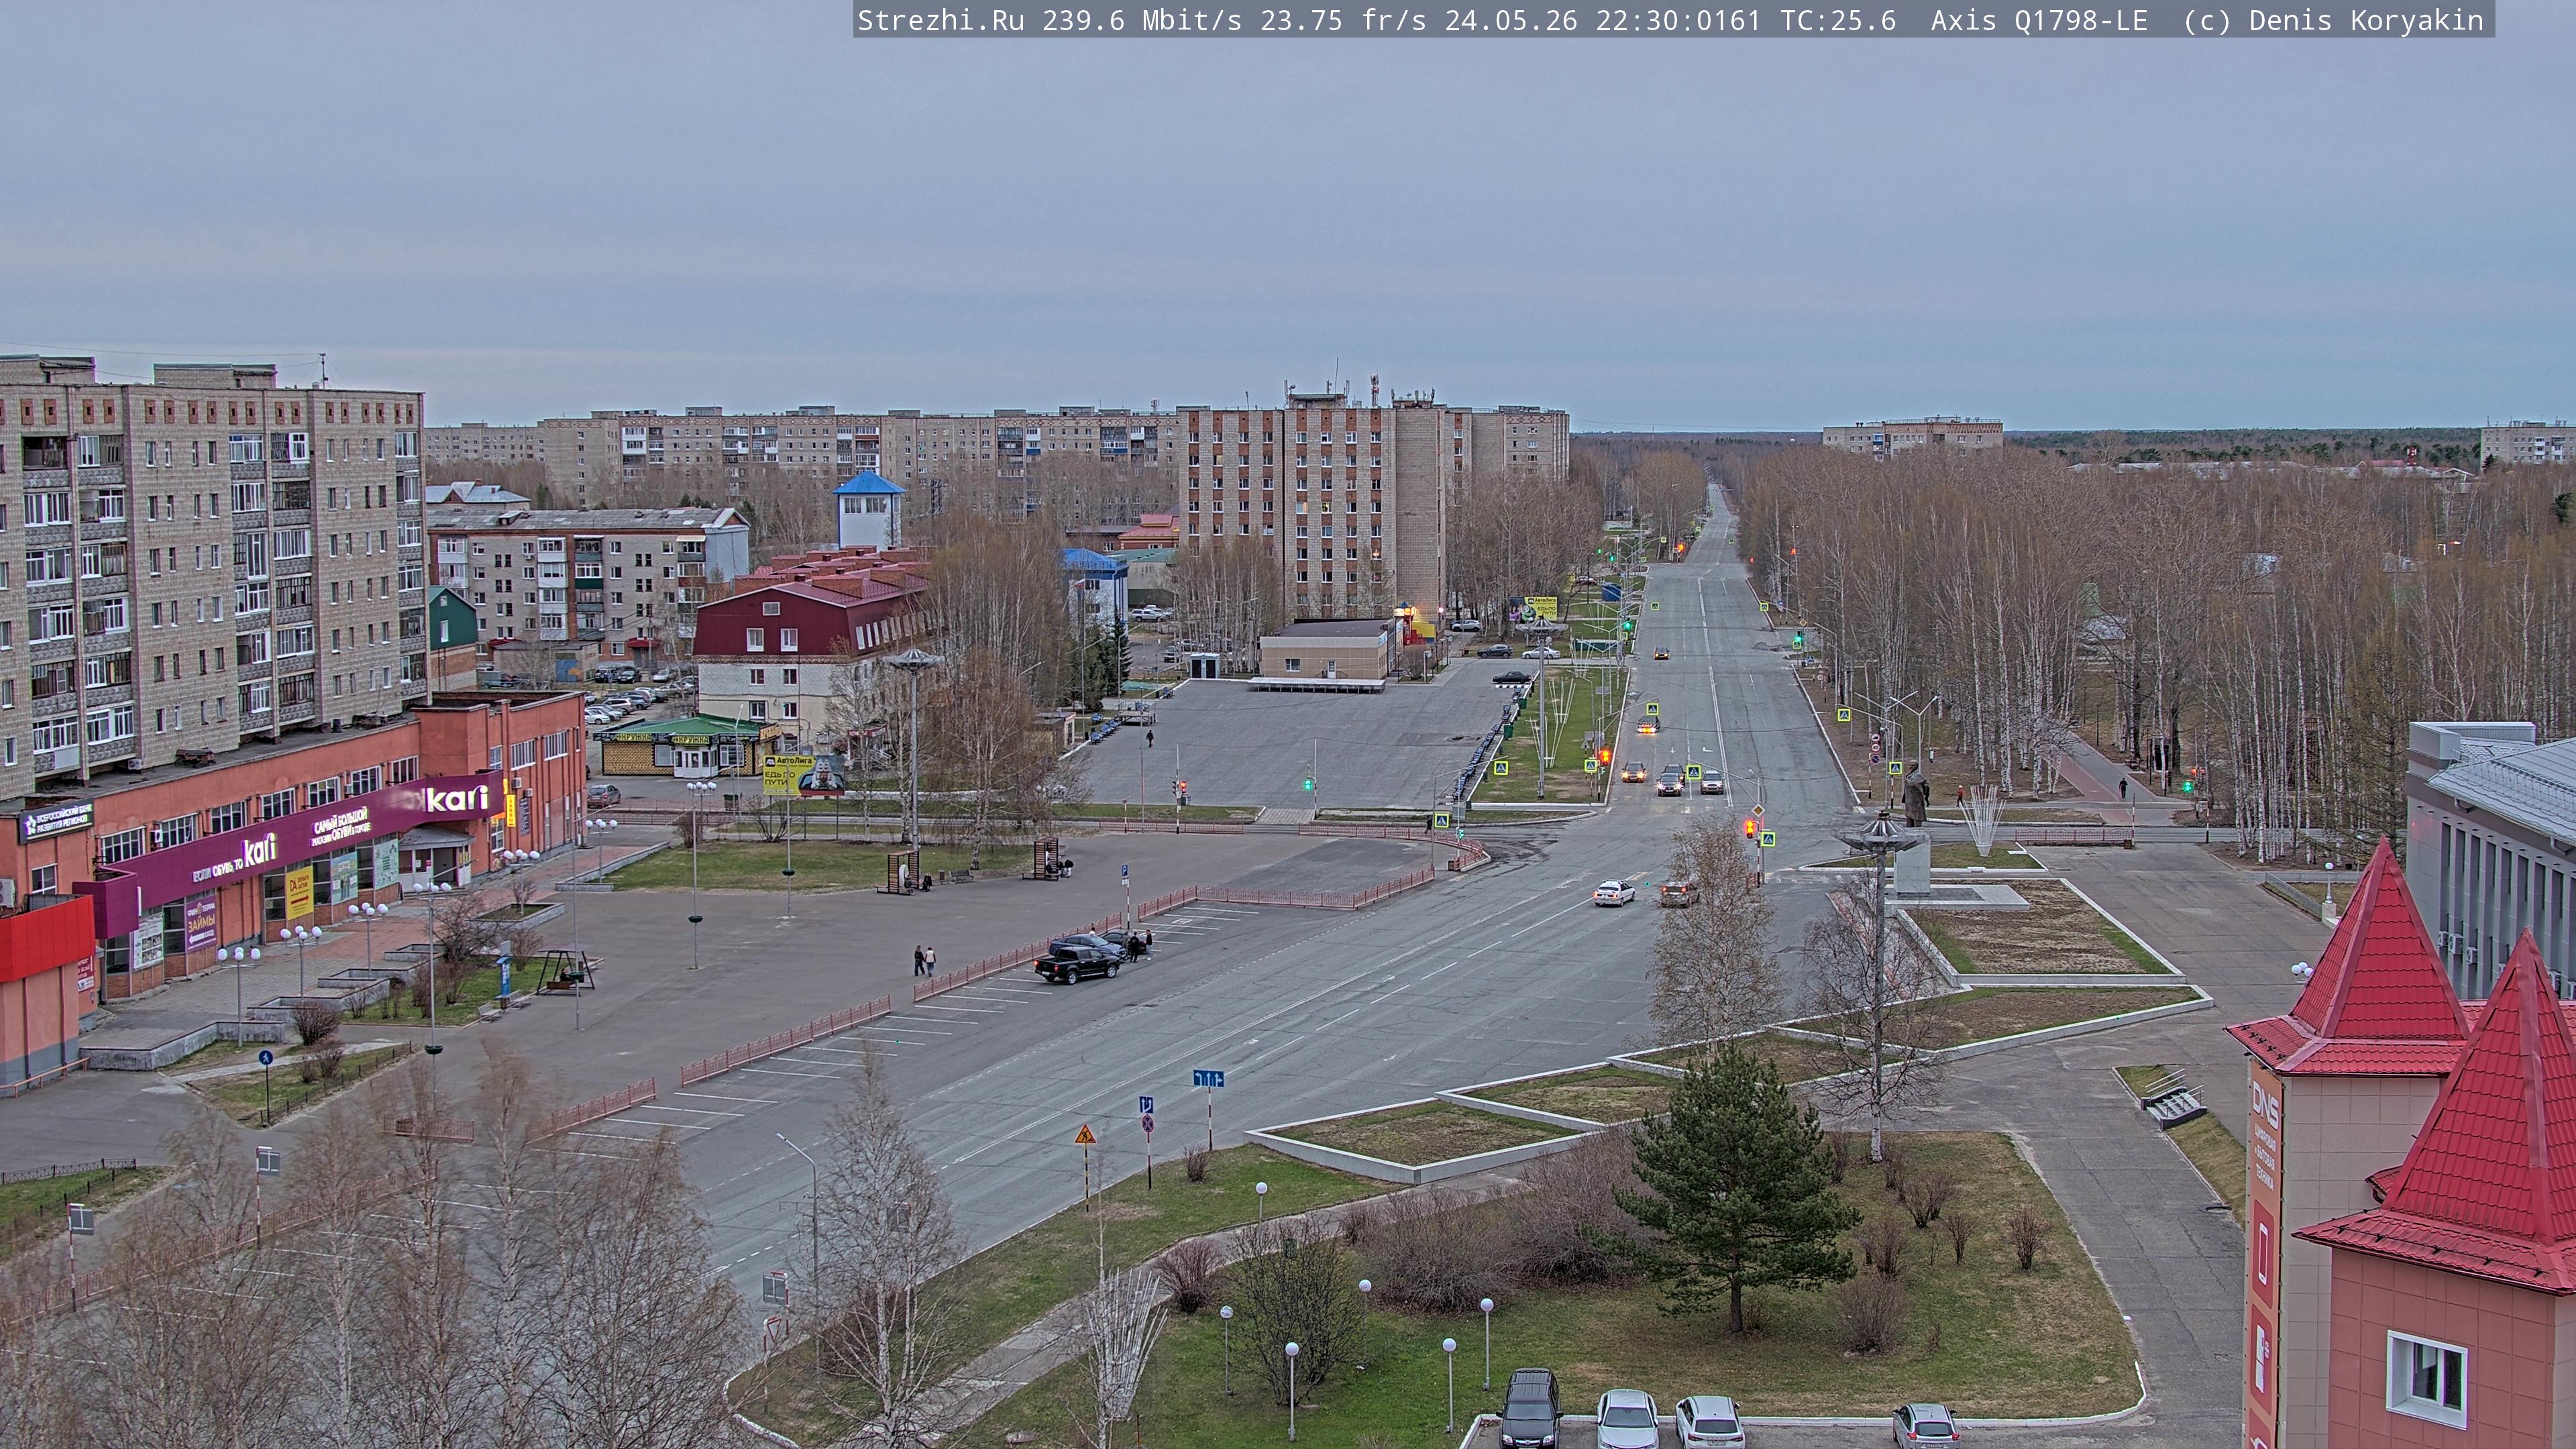Click the black pickup truck in parking
The image size is (2576, 1449).
click(1077, 963)
